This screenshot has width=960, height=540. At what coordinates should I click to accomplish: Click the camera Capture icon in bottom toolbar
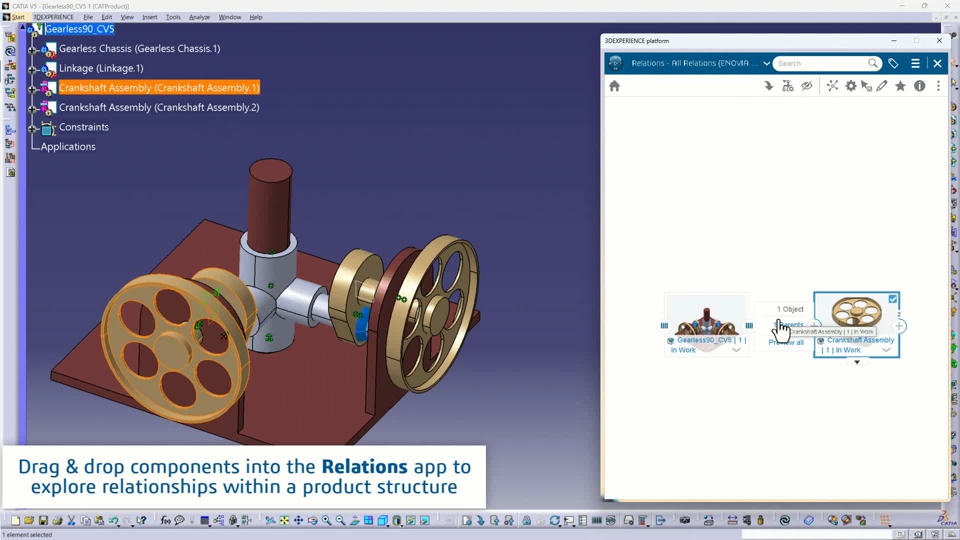685,520
